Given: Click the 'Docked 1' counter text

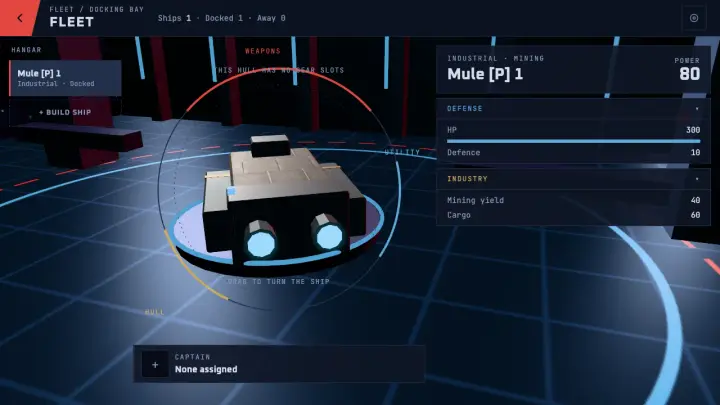Looking at the screenshot, I should coord(224,18).
